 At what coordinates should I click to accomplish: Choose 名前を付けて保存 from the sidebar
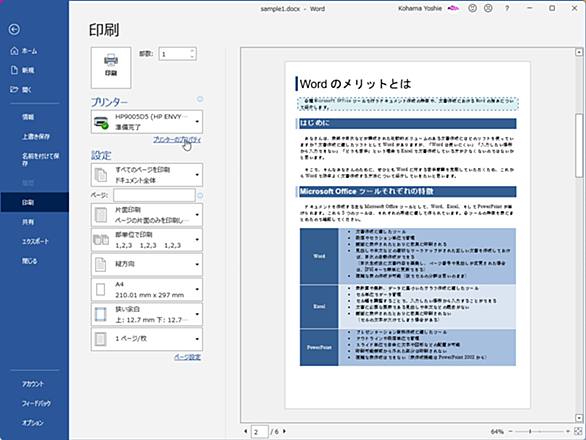pos(40,159)
